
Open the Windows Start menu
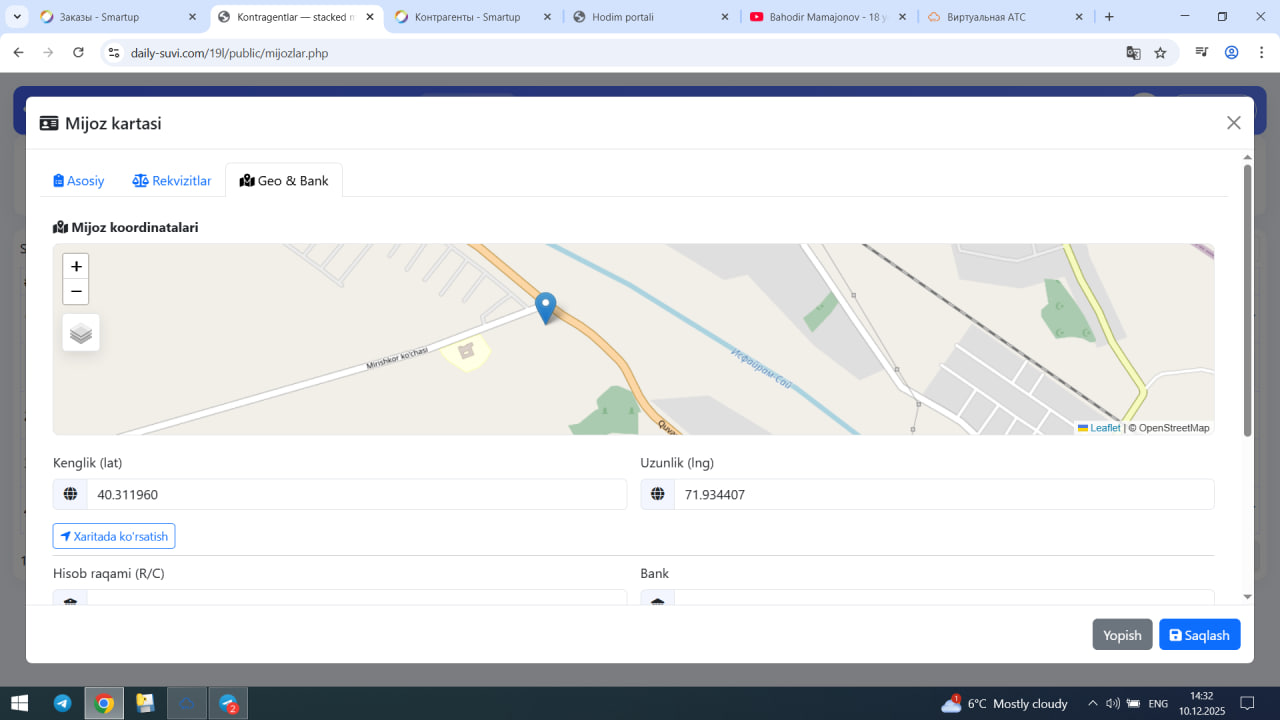point(19,703)
